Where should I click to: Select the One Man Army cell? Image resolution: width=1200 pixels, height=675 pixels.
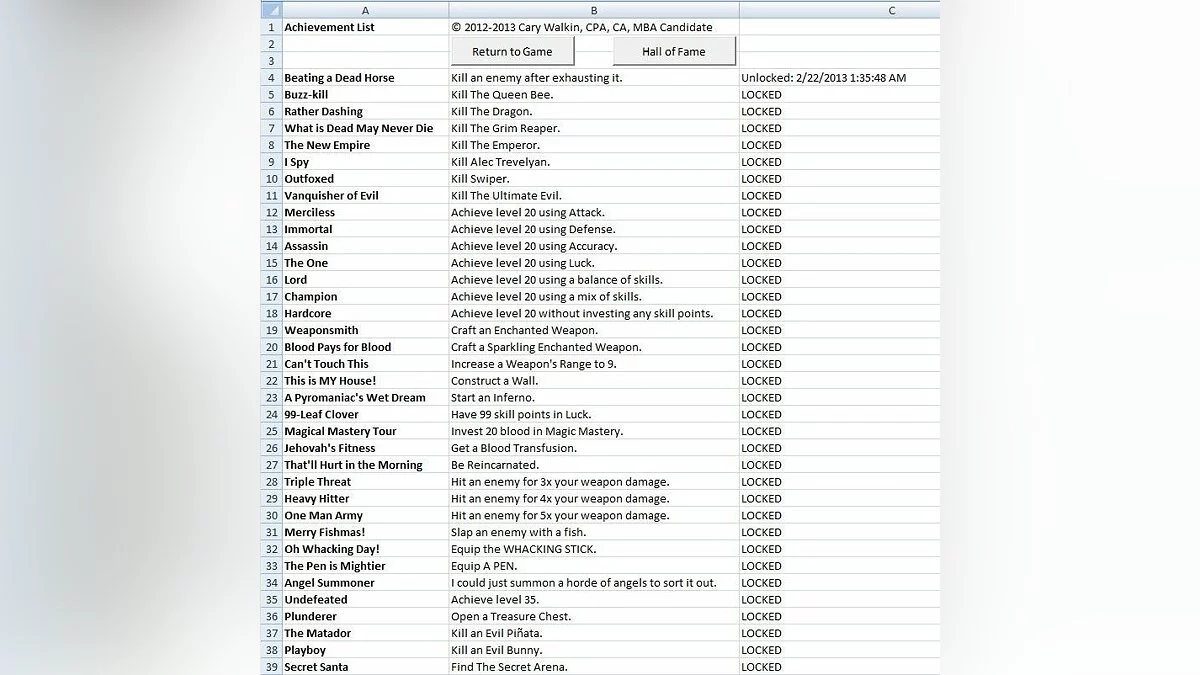[x=365, y=516]
